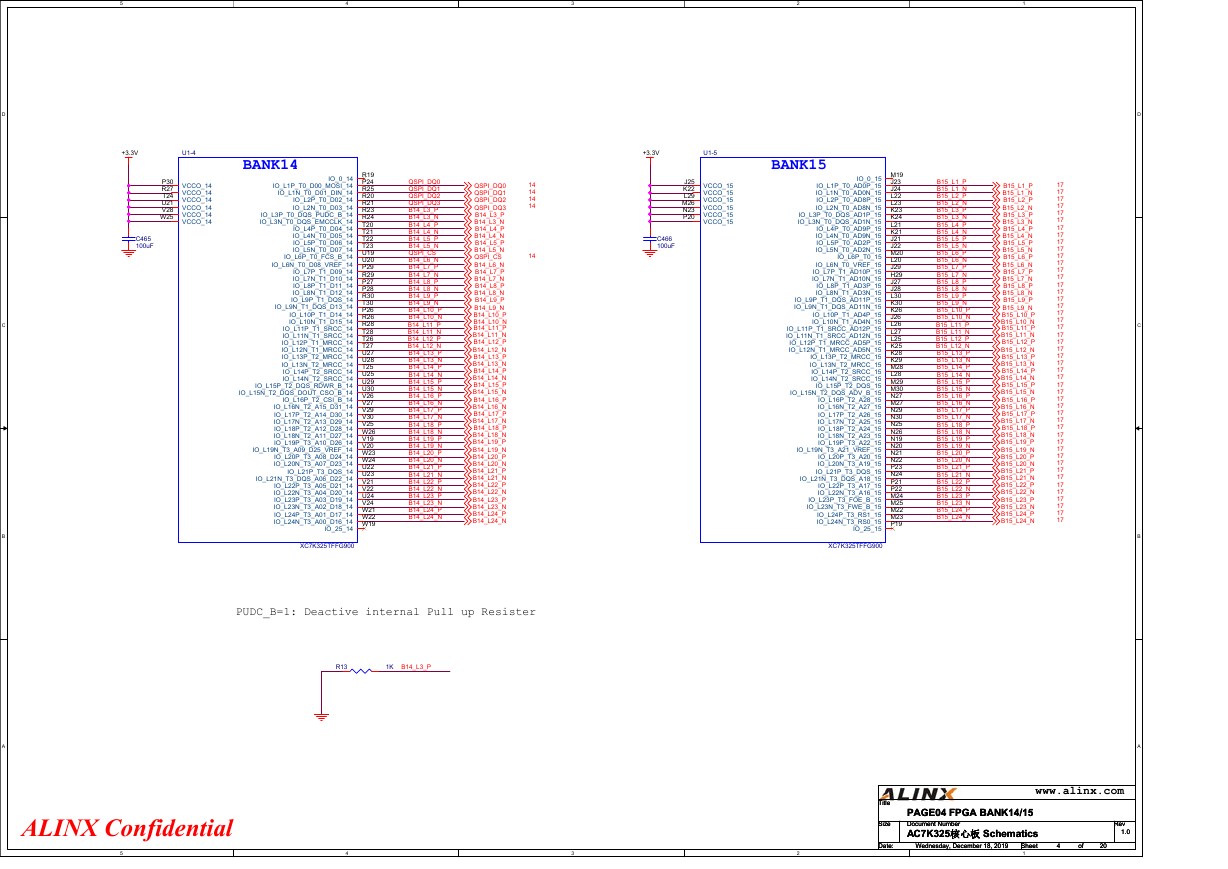Select pin name IO_L23N_T3_FWE_B_15

point(844,507)
